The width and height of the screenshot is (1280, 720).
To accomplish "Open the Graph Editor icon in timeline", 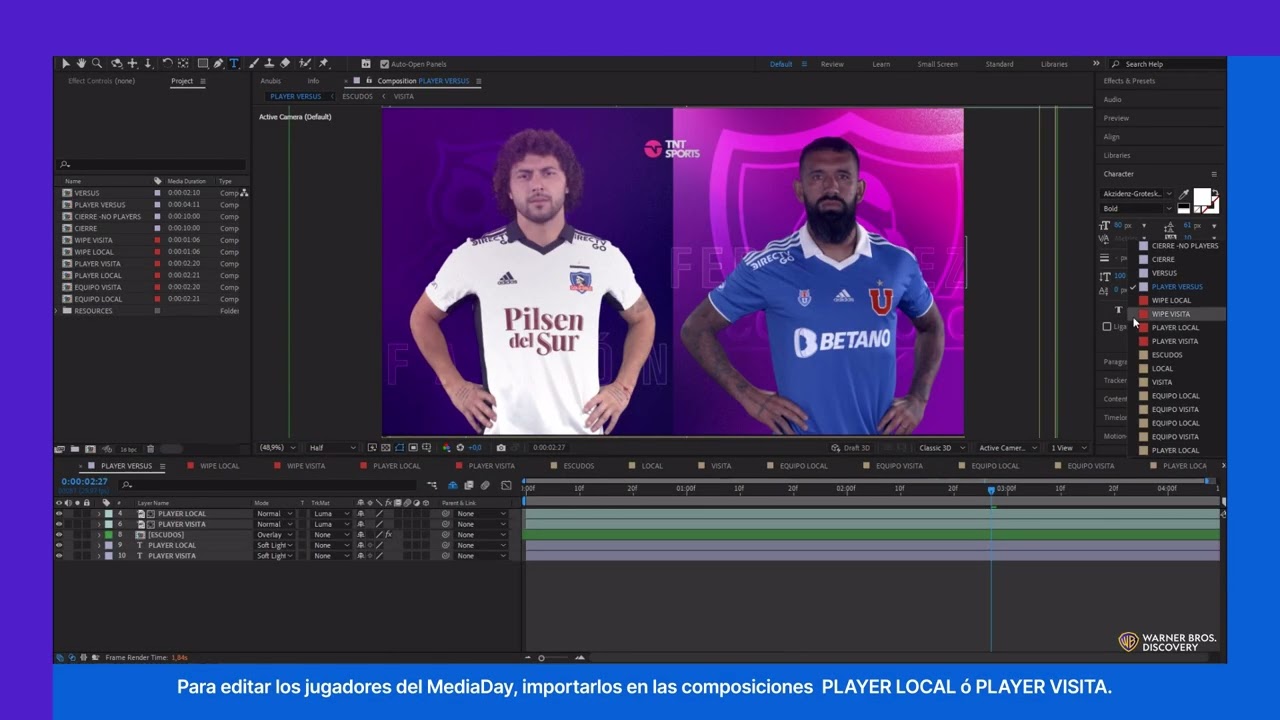I will click(x=506, y=485).
